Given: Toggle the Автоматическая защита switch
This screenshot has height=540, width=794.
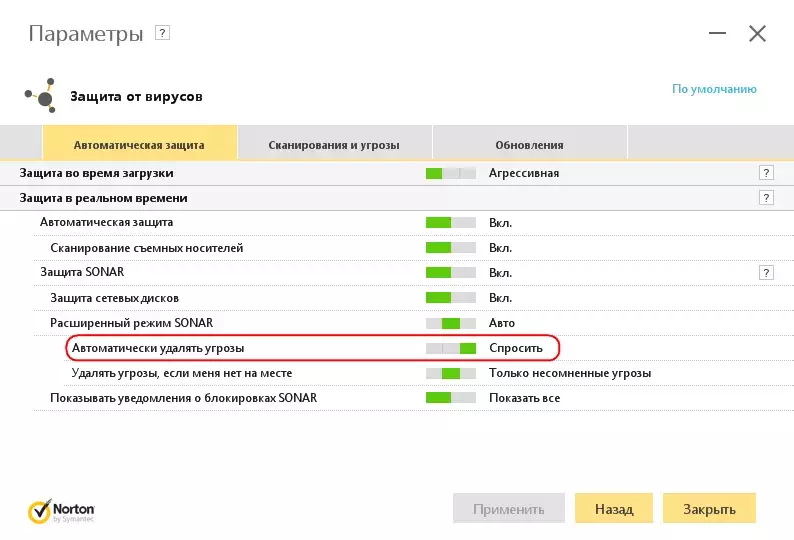Looking at the screenshot, I should 451,222.
